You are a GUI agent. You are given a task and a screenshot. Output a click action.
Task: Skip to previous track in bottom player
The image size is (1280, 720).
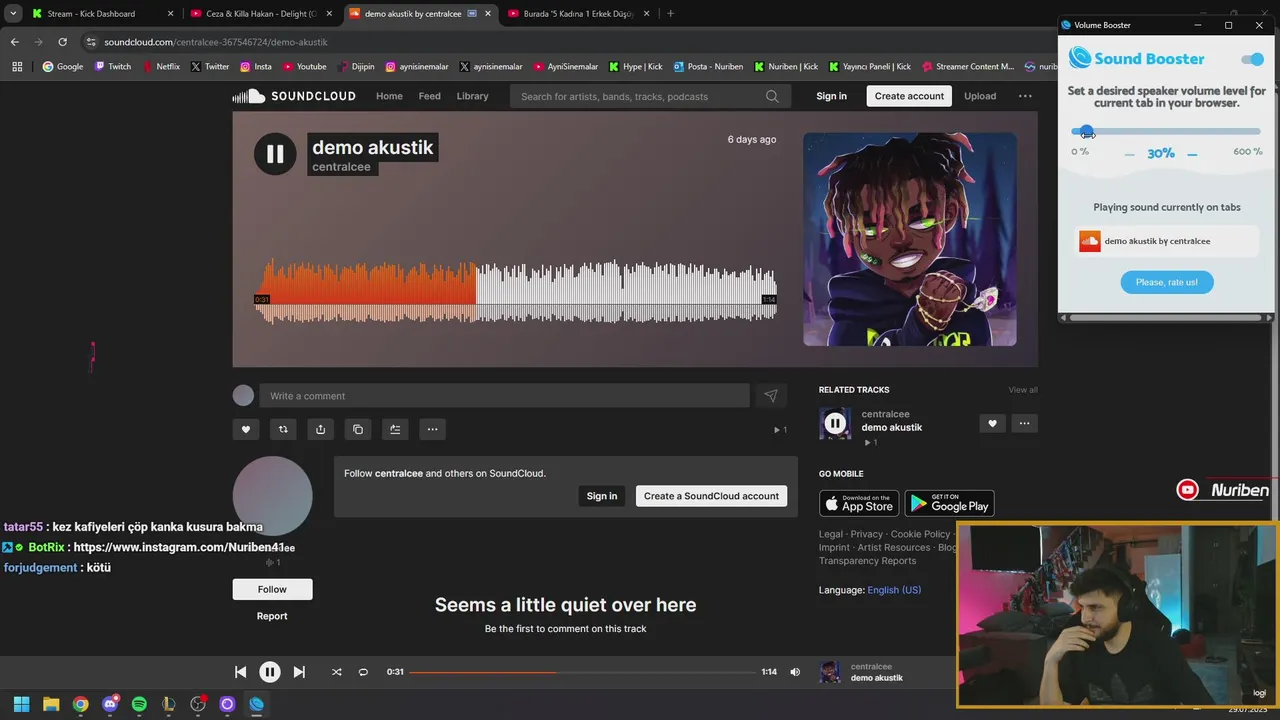click(240, 672)
